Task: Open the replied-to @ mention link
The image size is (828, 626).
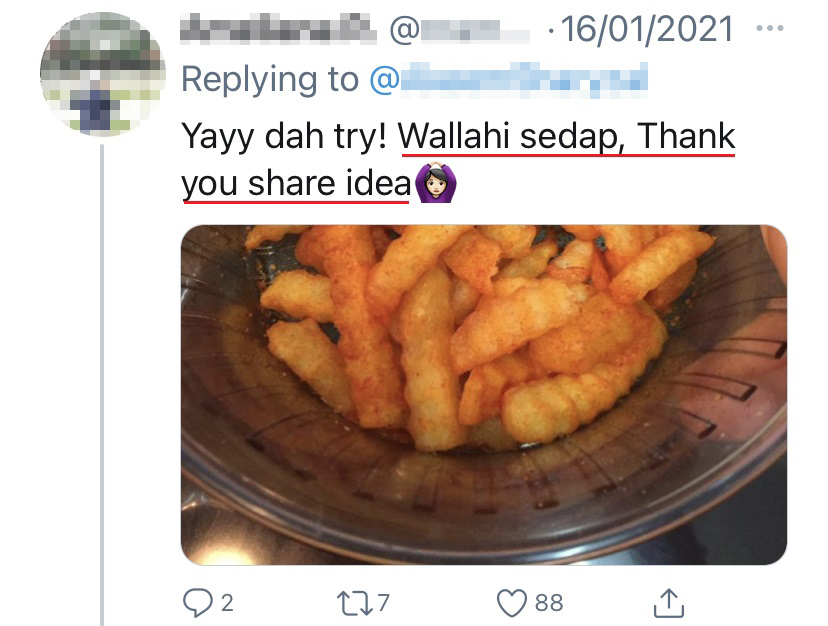Action: point(509,80)
